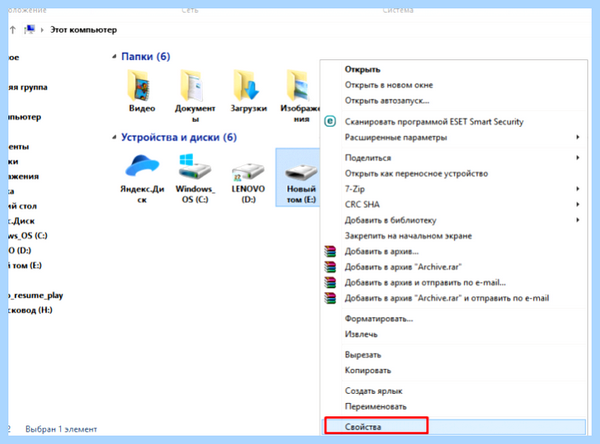Select the Новый том (E:) drive icon
600x444 pixels.
coord(301,171)
